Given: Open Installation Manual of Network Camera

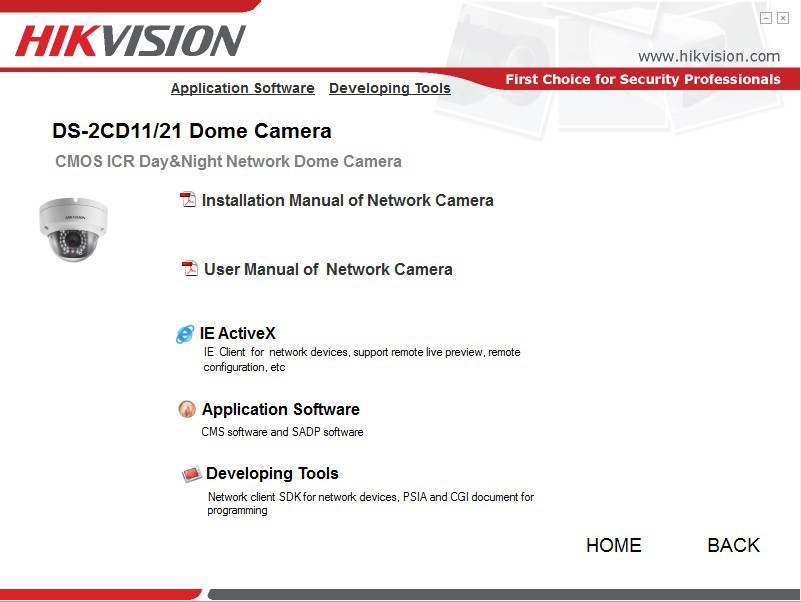Looking at the screenshot, I should (x=347, y=200).
